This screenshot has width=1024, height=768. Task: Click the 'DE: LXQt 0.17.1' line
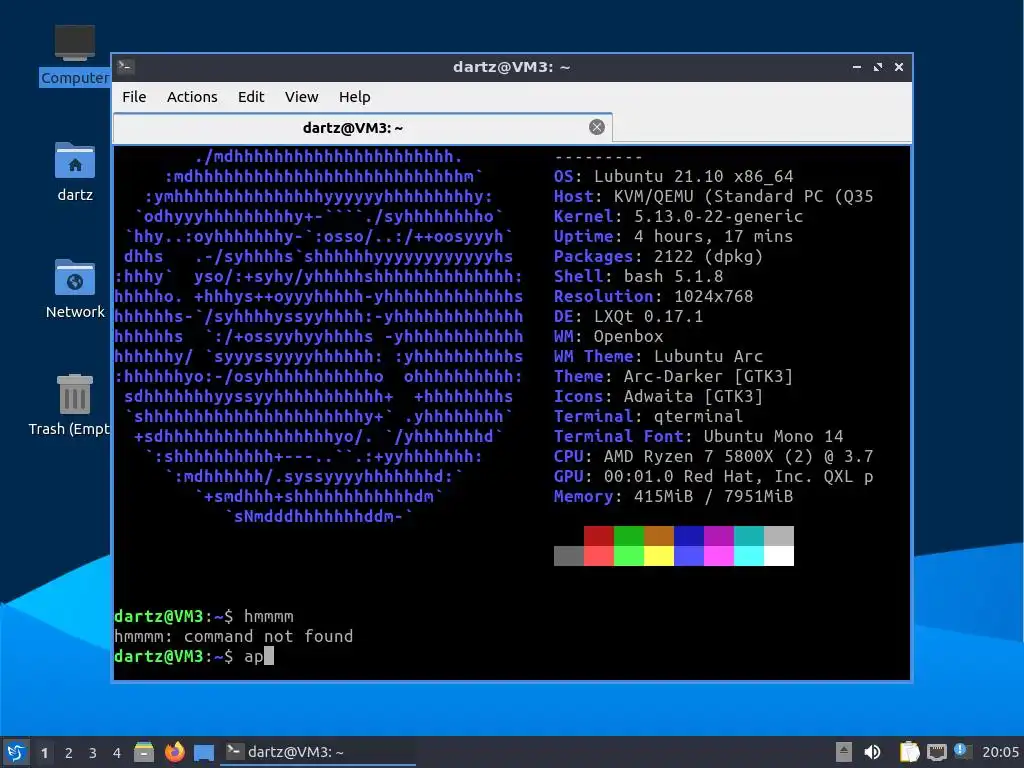tap(629, 316)
